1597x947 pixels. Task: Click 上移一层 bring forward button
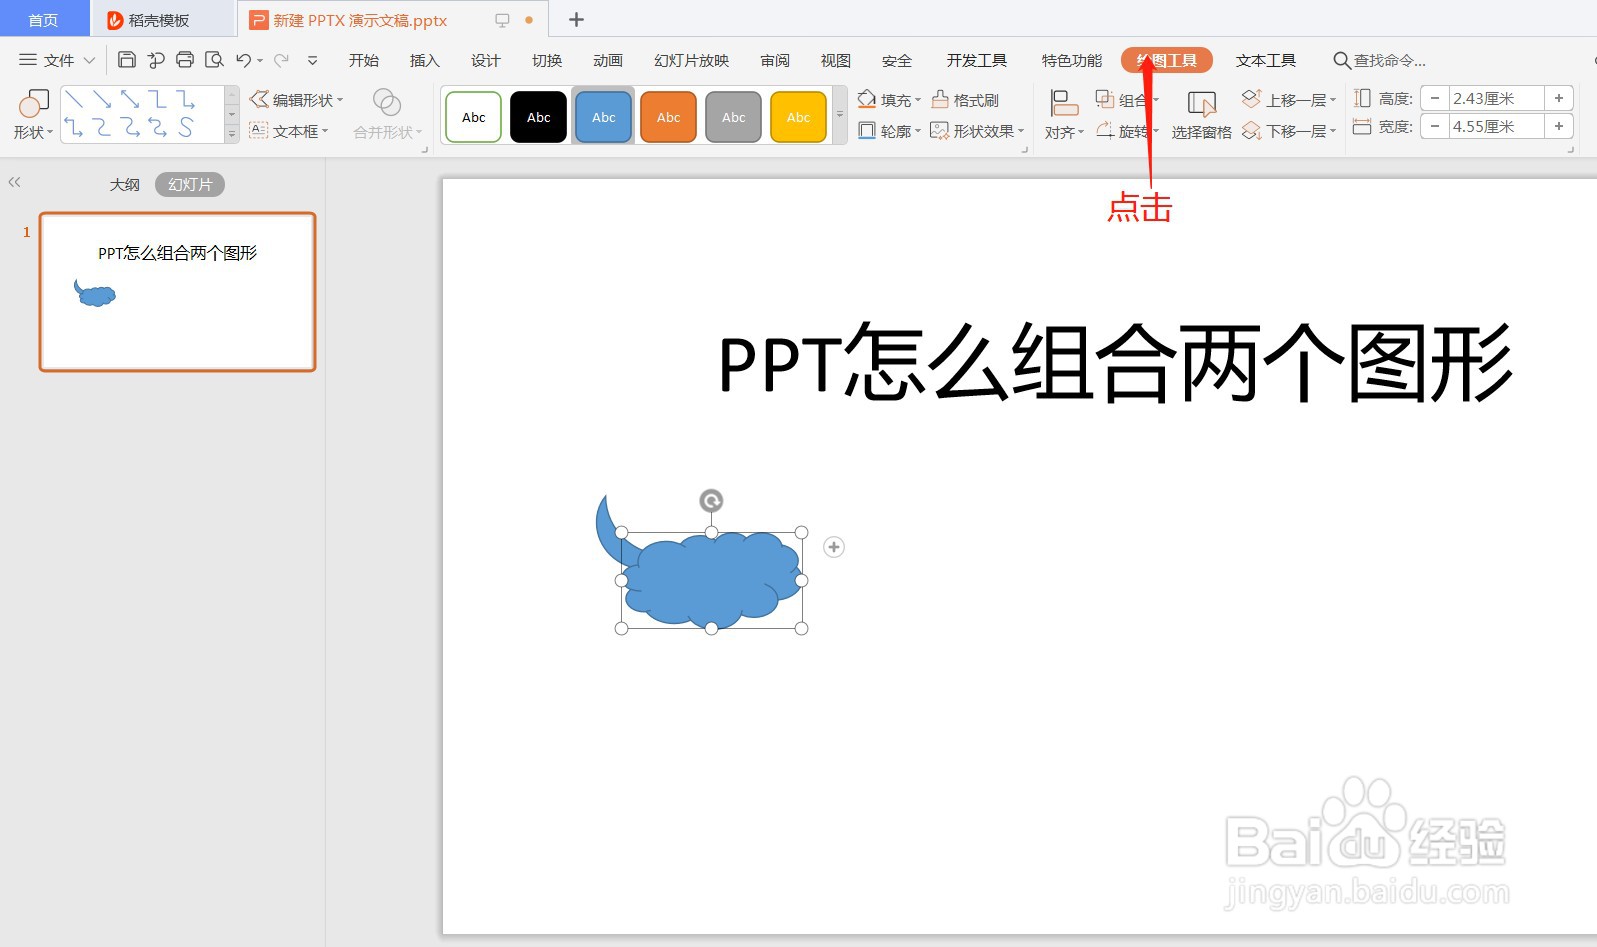click(x=1288, y=100)
